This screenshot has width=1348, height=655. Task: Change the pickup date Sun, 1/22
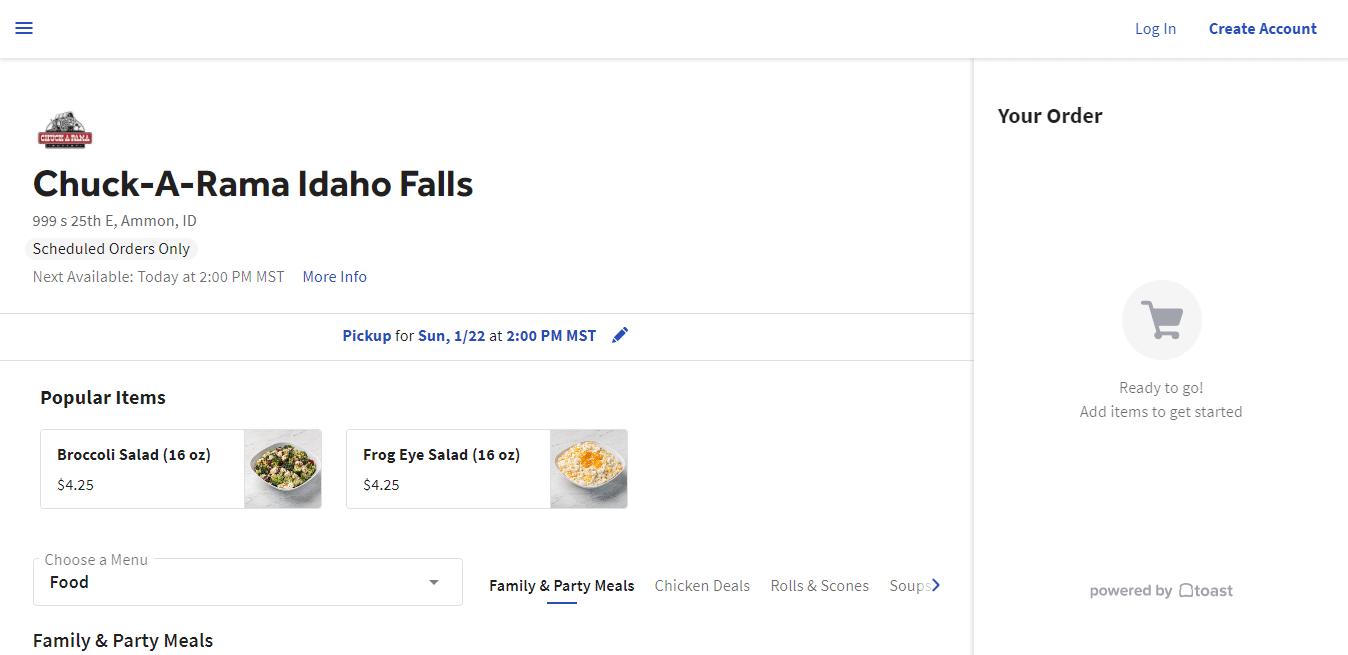coord(451,336)
